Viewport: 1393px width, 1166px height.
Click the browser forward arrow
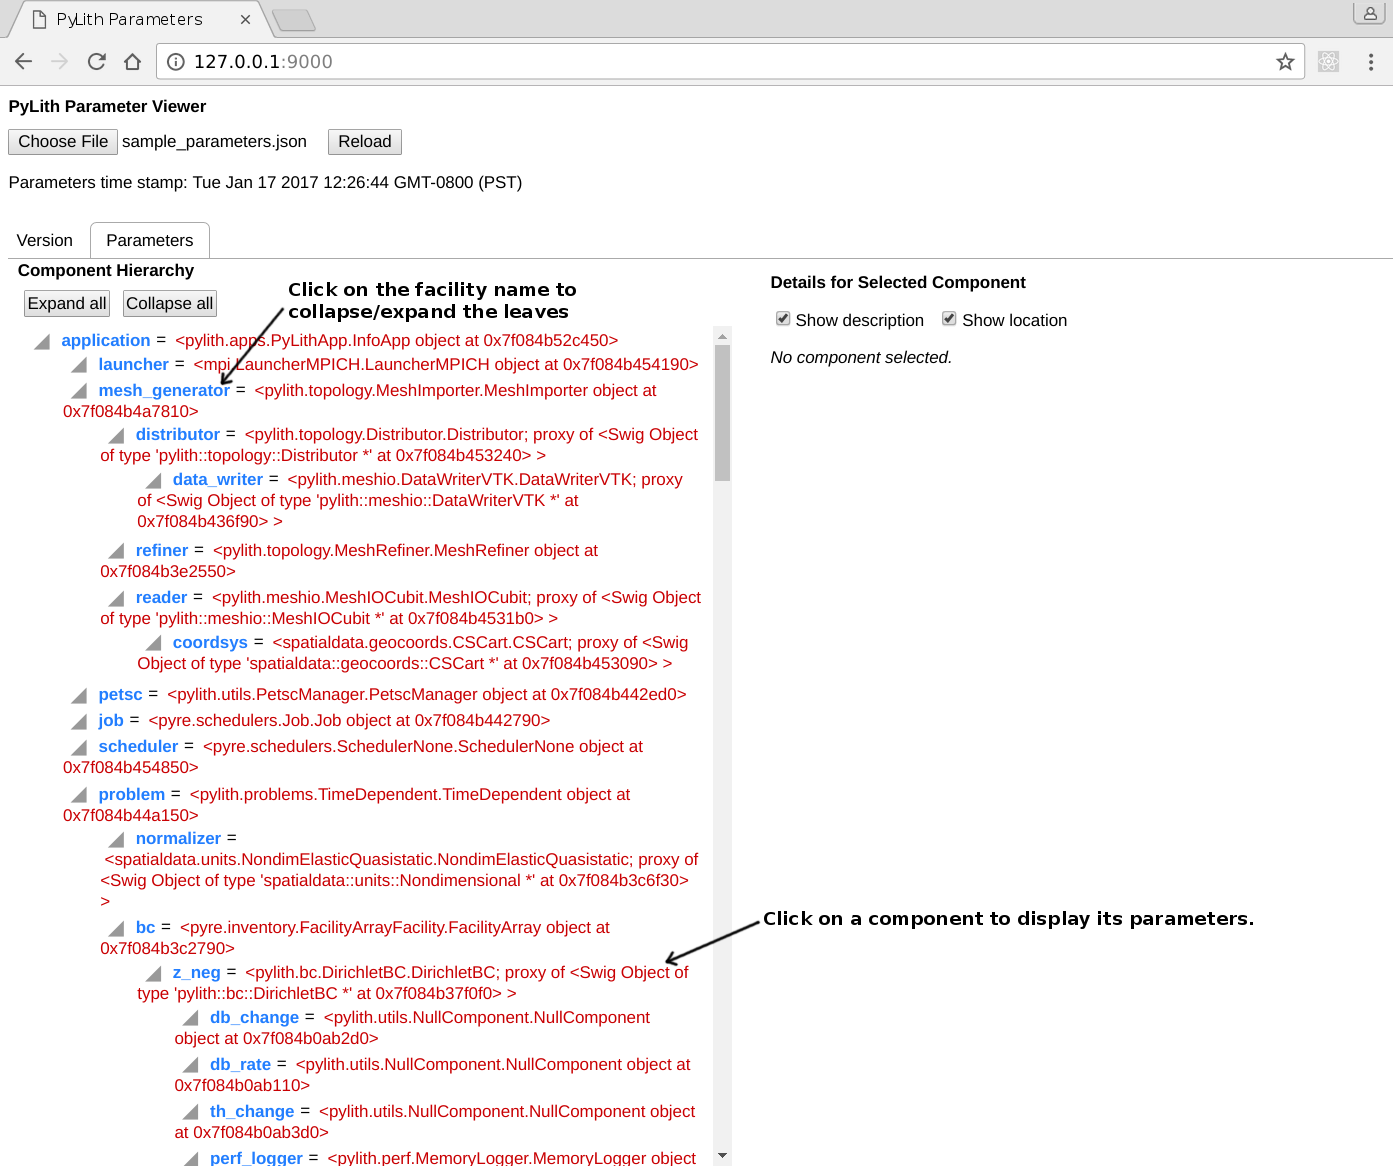pyautogui.click(x=60, y=62)
